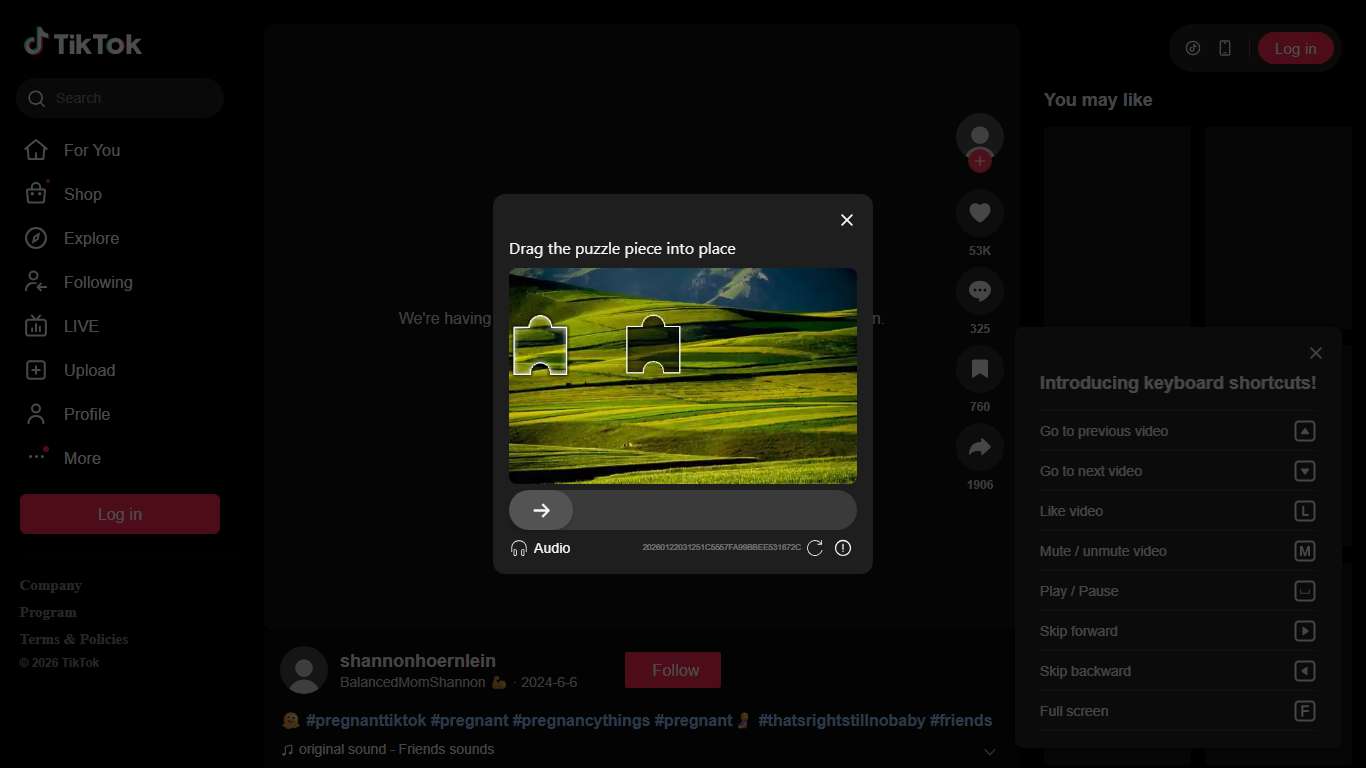Like the video with heart icon
The width and height of the screenshot is (1366, 768).
click(980, 213)
